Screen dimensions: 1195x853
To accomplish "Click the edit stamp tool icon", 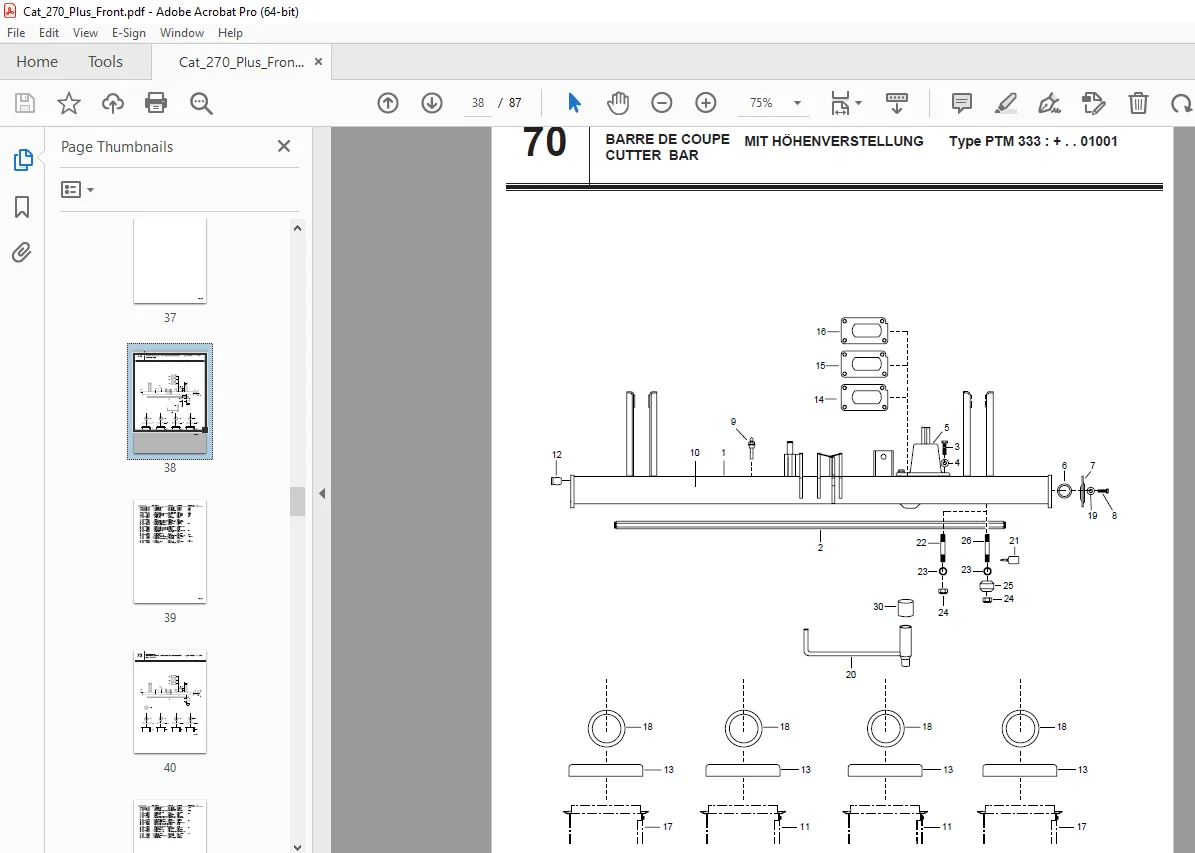I will click(1094, 103).
